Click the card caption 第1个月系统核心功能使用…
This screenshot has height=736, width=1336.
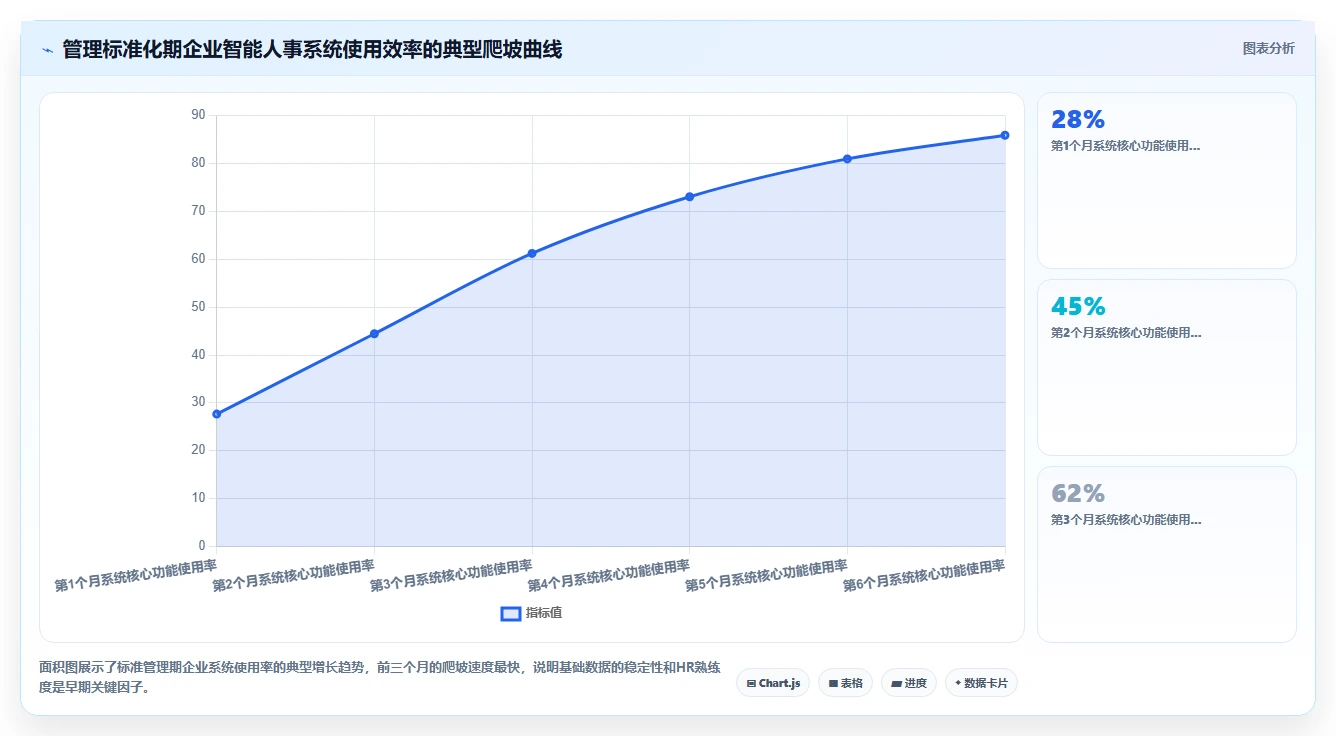1125,146
